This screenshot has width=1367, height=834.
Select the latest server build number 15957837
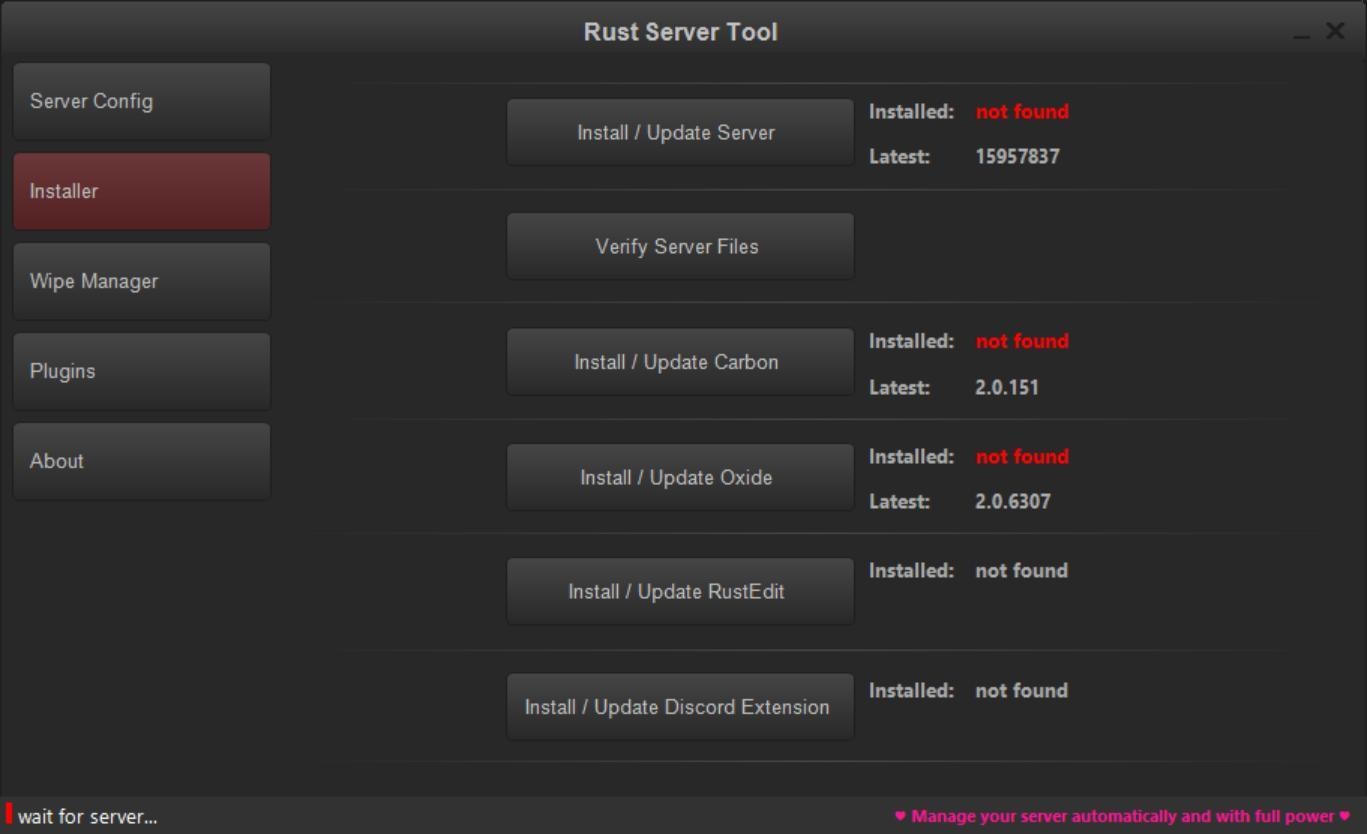[x=1019, y=156]
